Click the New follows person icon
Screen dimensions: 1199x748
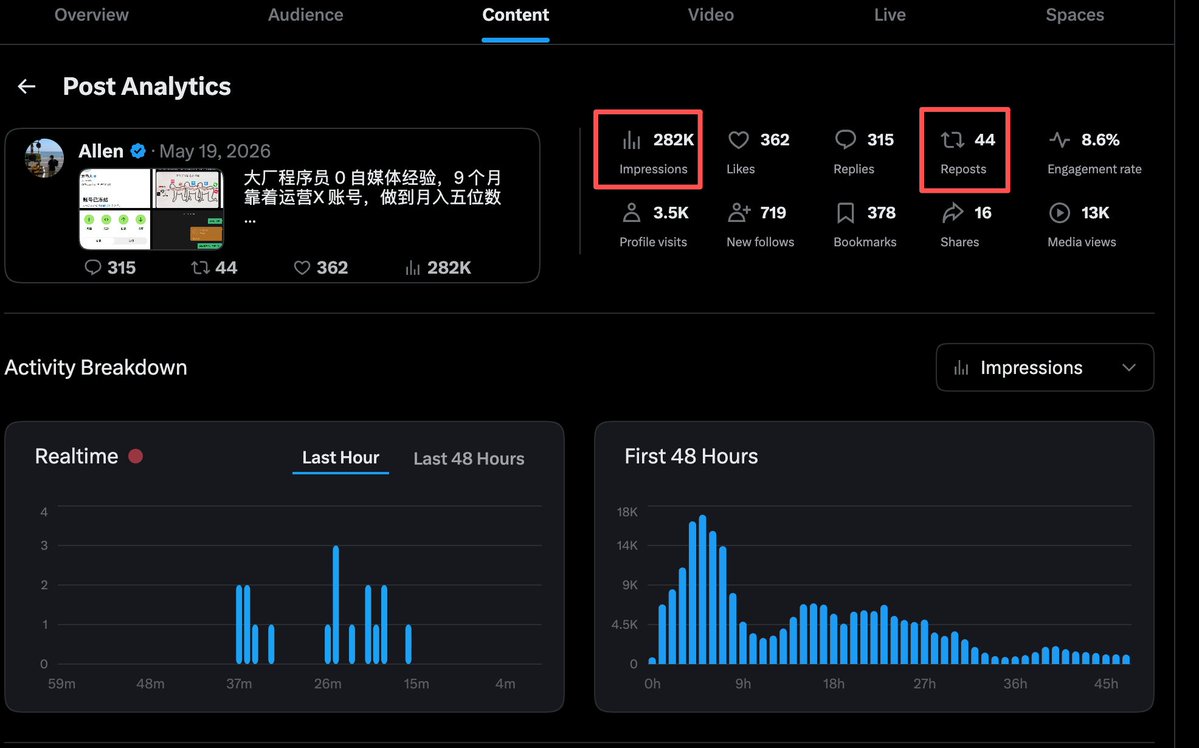click(x=739, y=213)
